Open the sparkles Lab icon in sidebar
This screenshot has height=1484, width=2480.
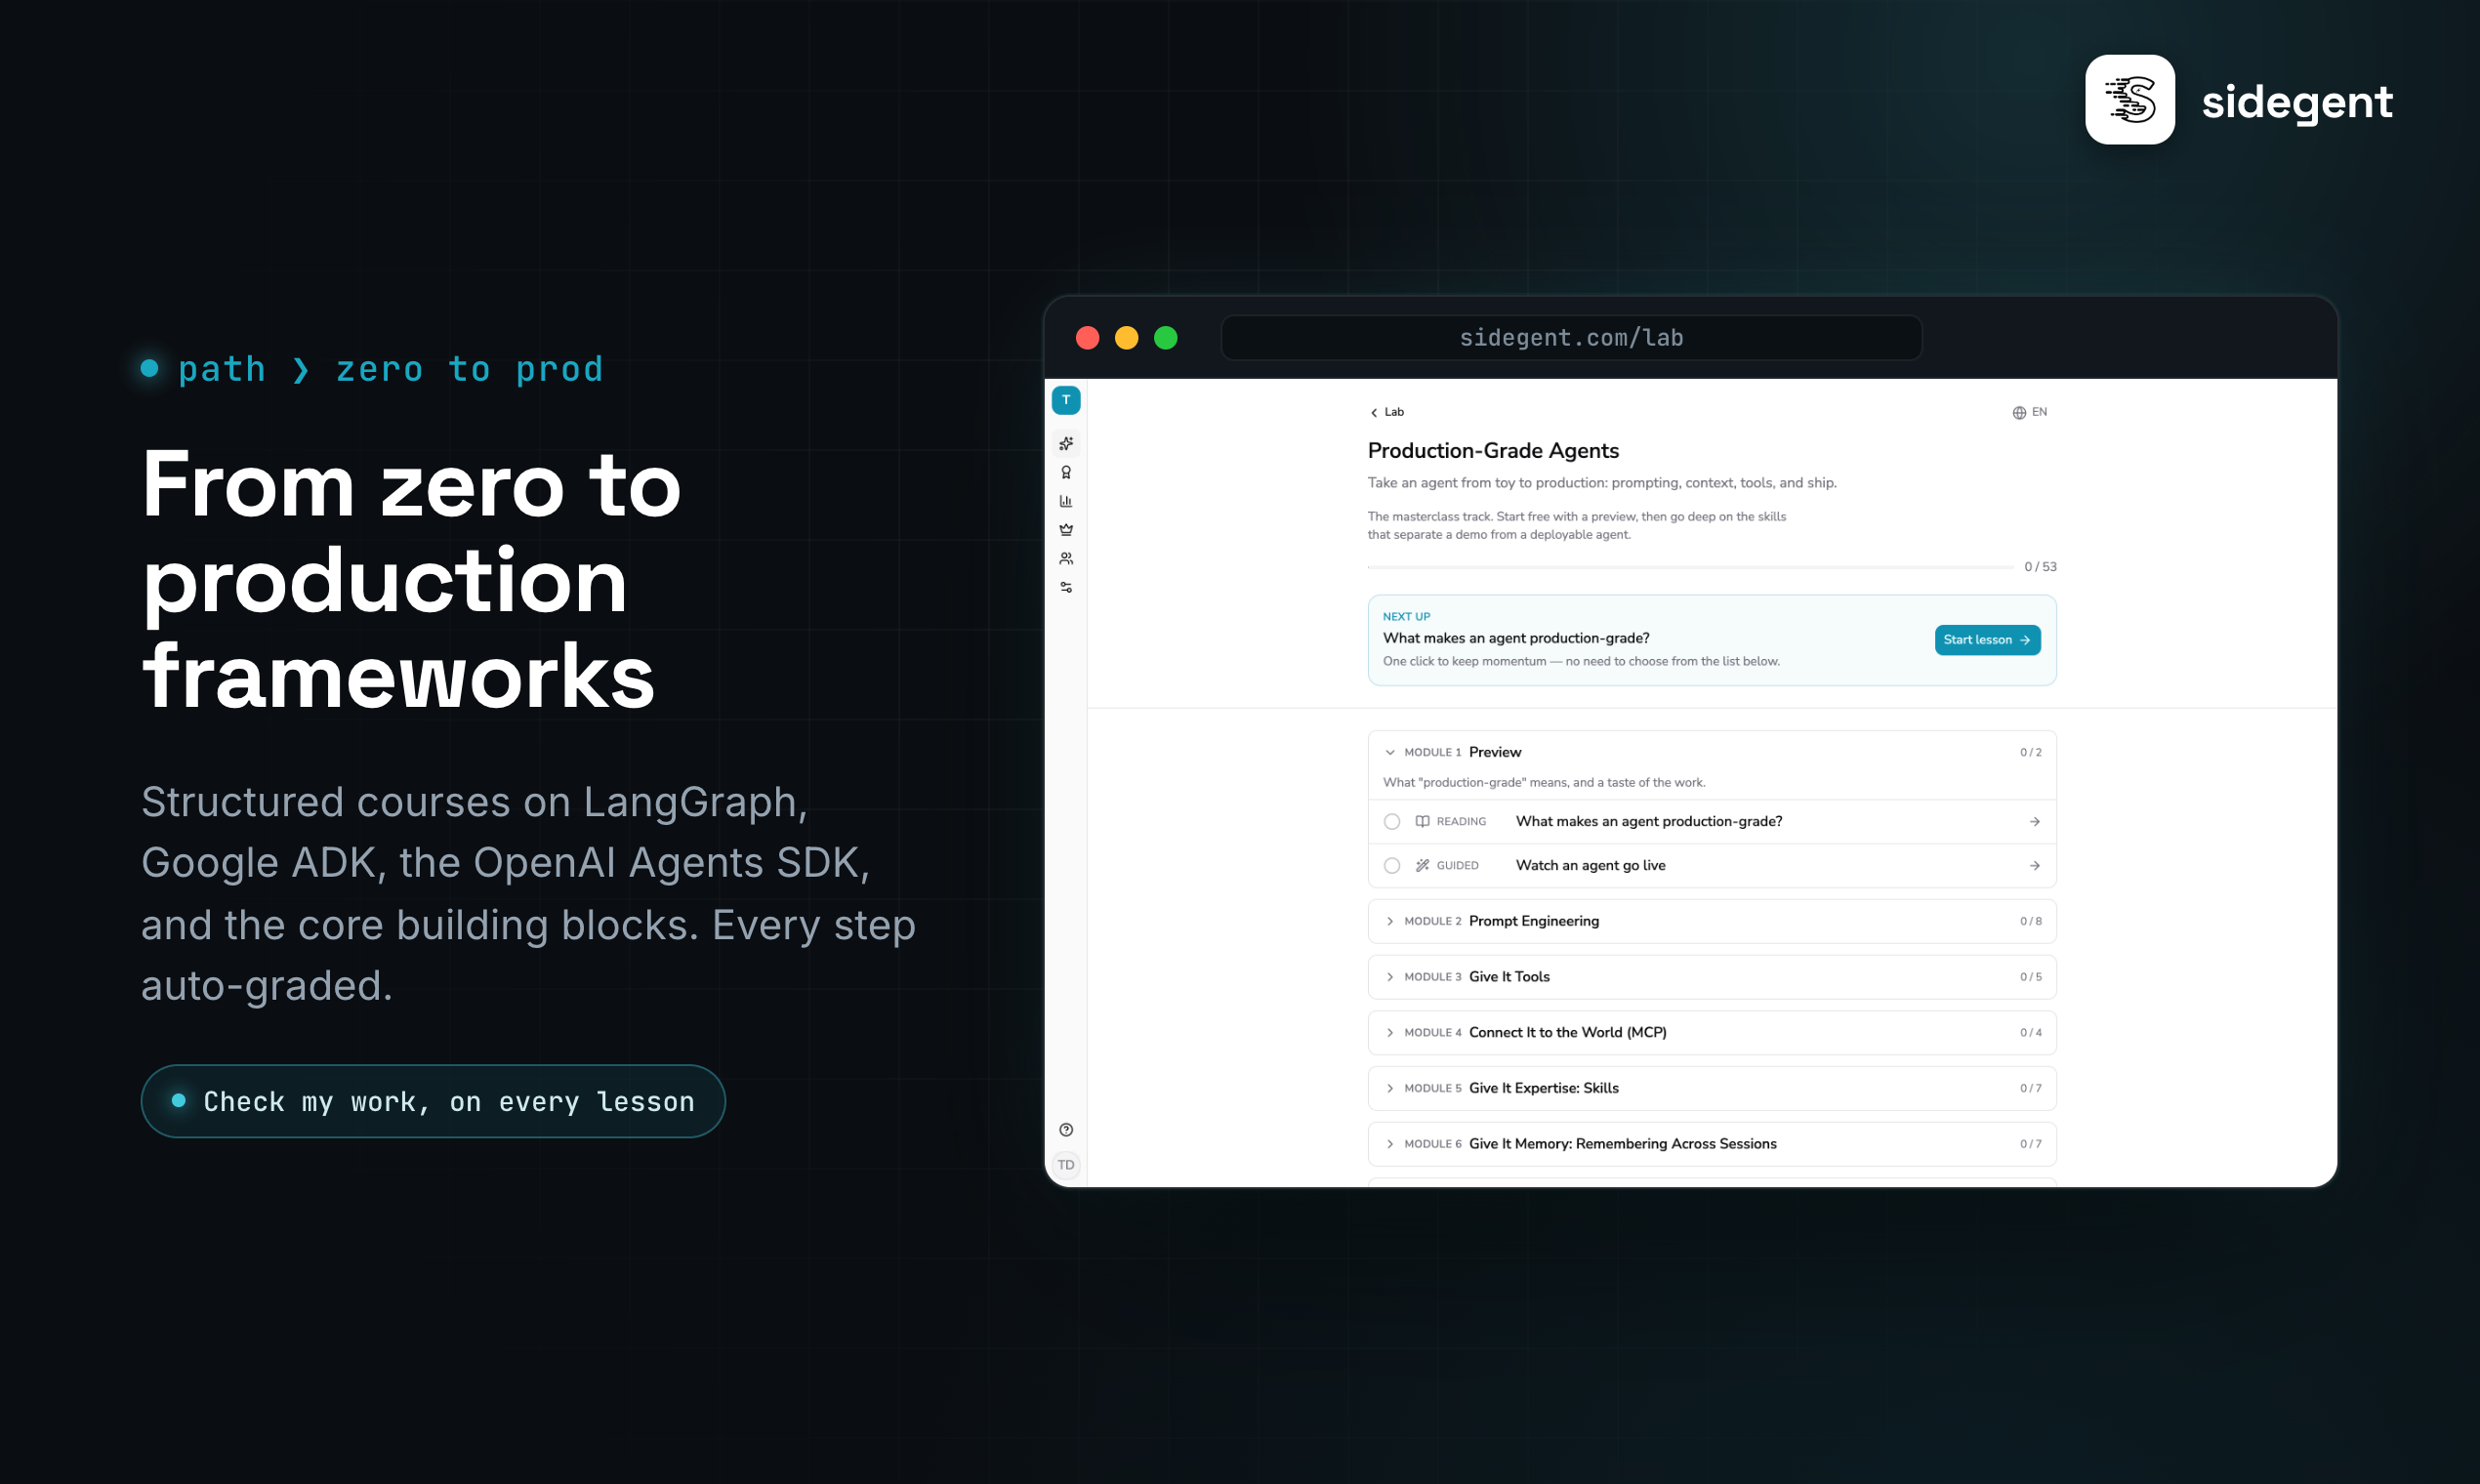(1066, 443)
